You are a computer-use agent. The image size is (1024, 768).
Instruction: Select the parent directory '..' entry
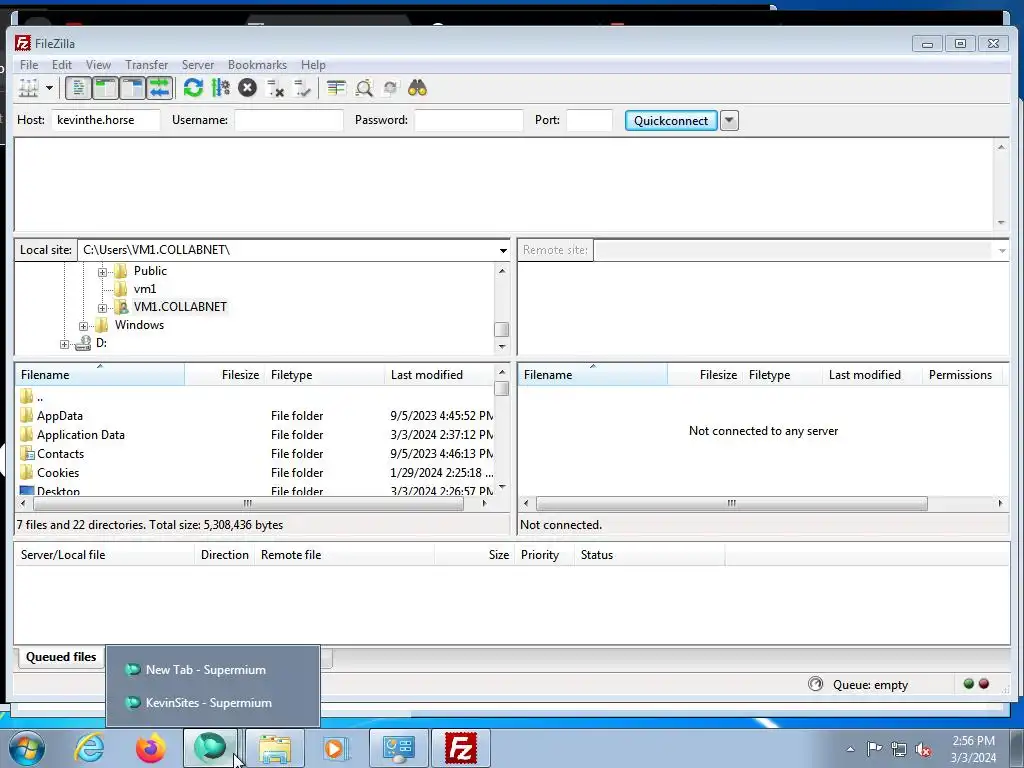[x=255, y=396]
